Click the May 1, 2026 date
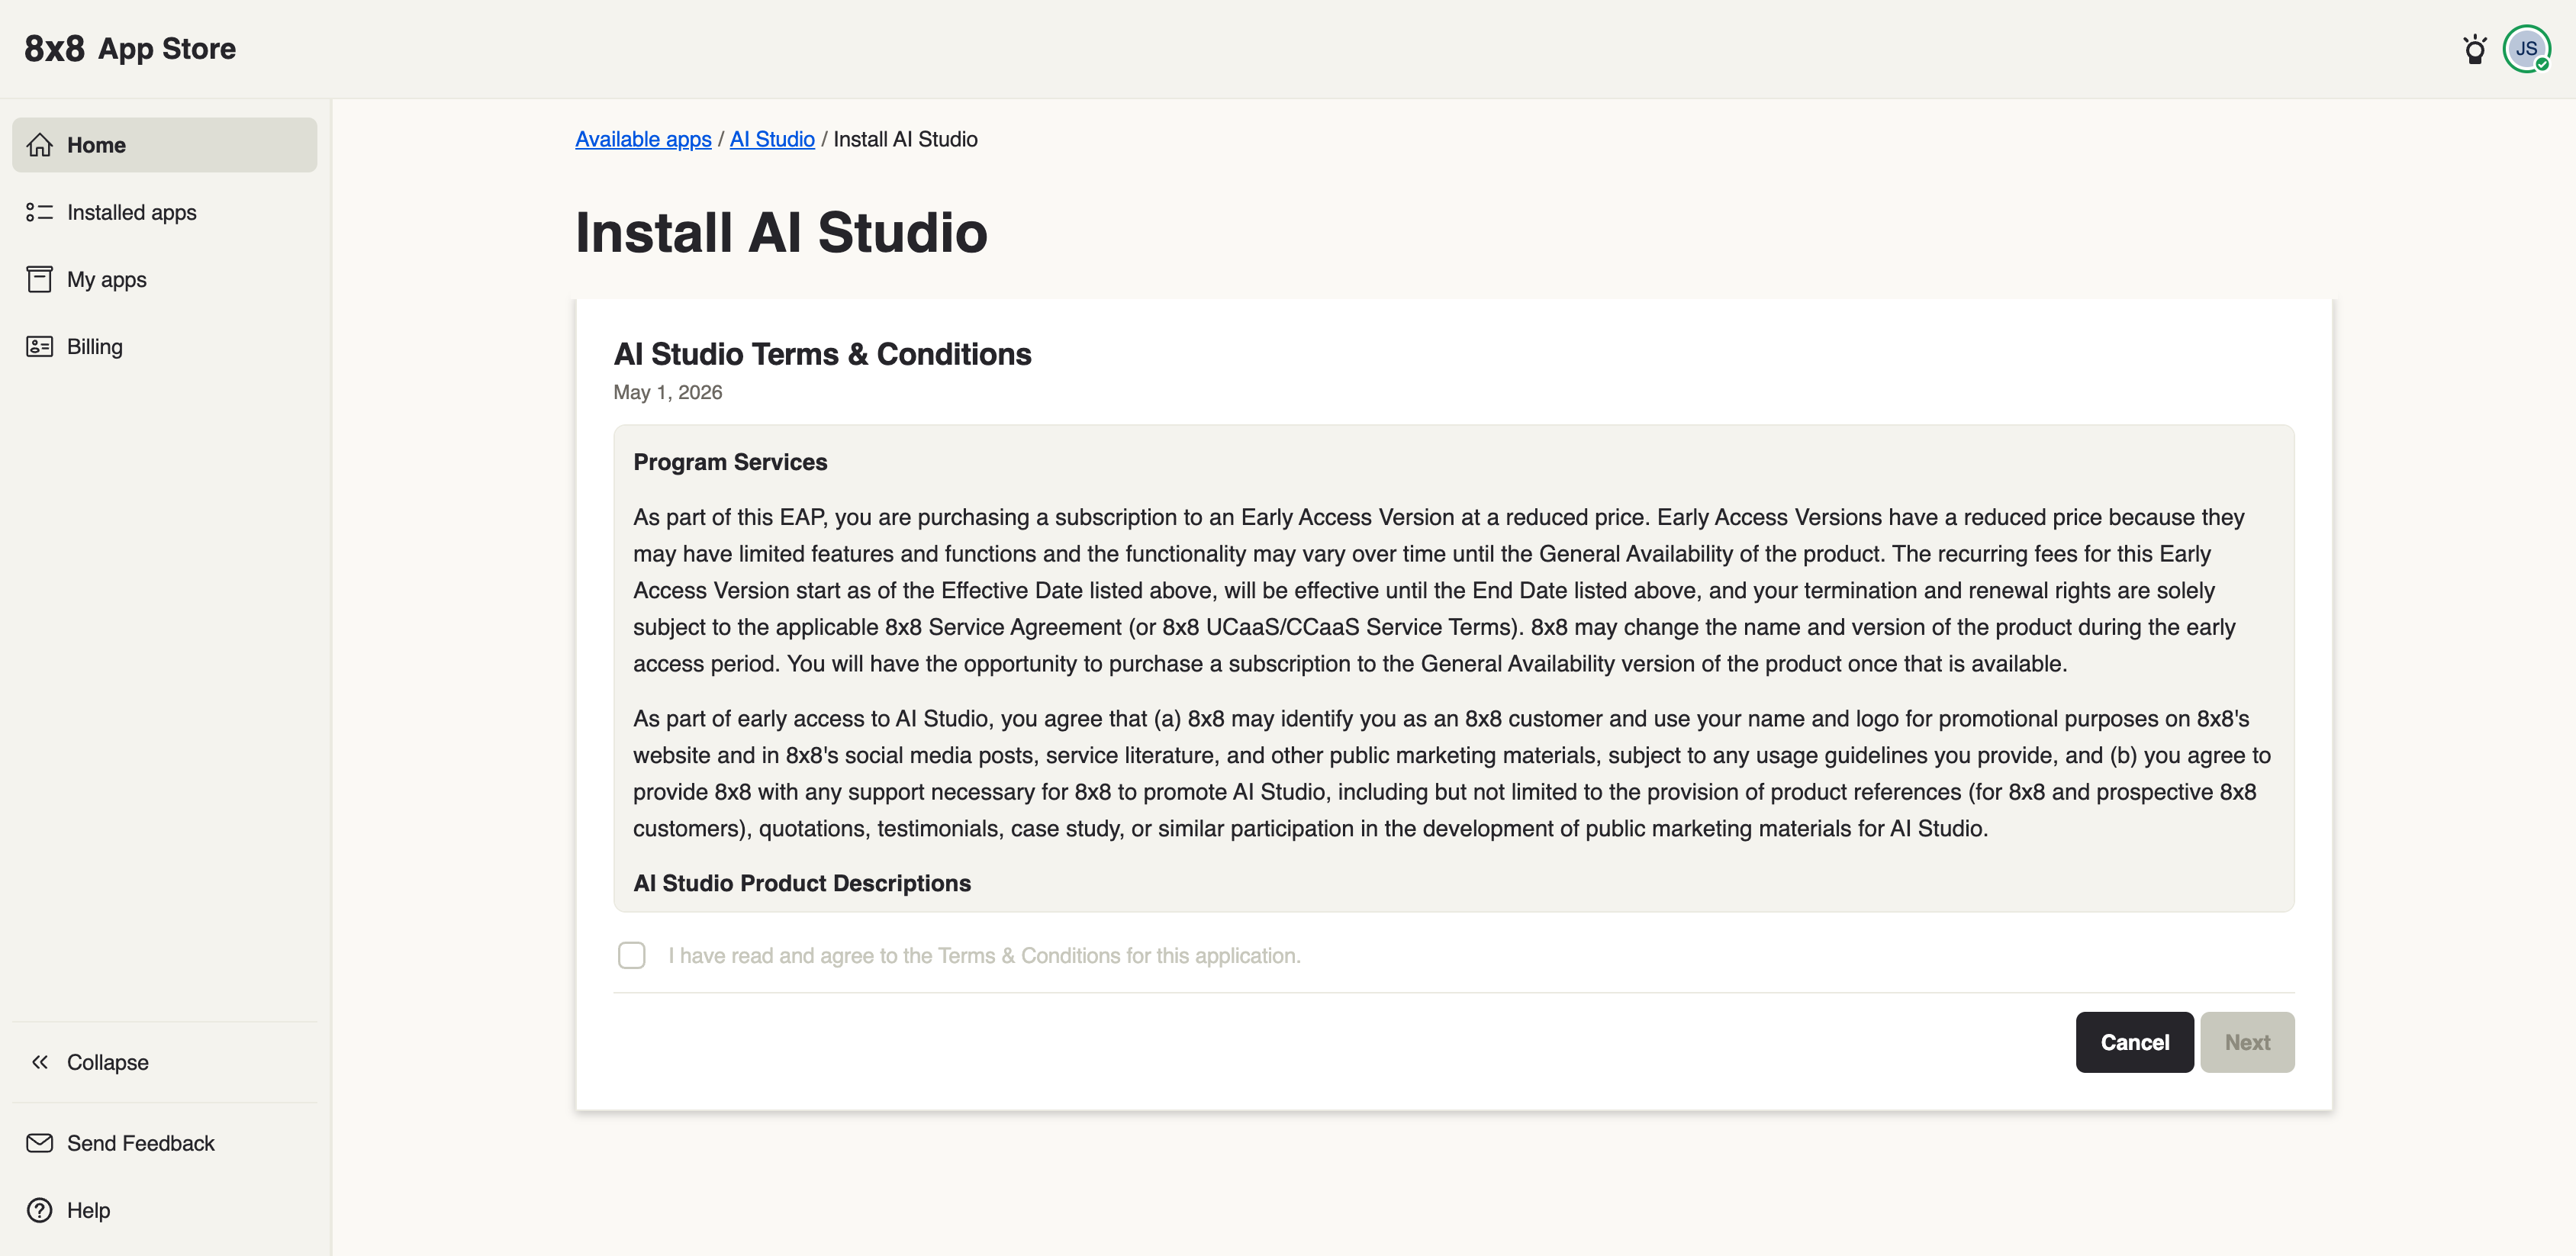This screenshot has width=2576, height=1256. tap(668, 392)
